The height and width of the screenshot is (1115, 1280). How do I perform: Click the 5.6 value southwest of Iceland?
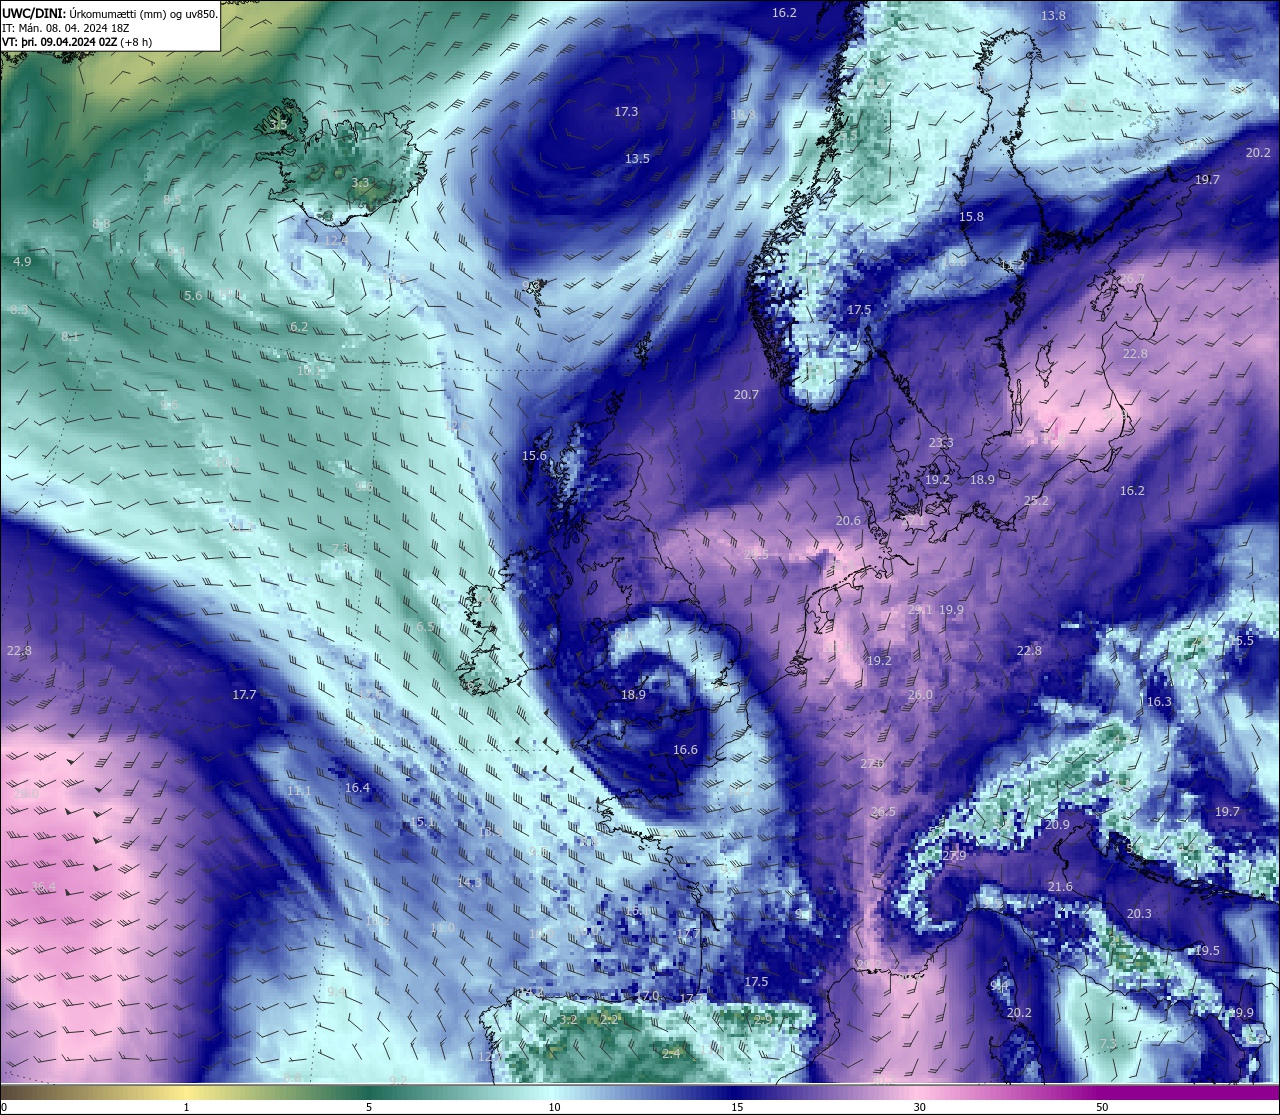(194, 296)
